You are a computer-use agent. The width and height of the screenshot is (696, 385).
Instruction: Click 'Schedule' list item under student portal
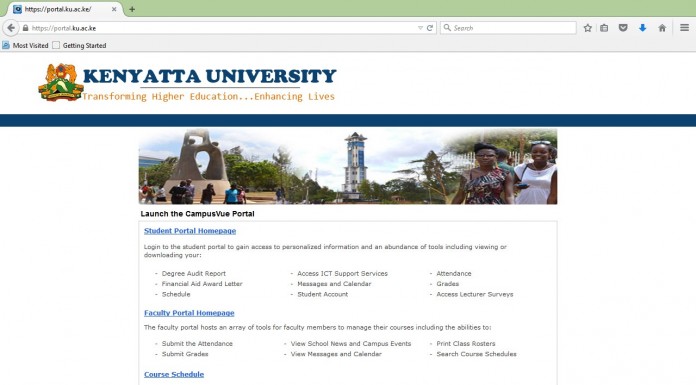tap(176, 294)
